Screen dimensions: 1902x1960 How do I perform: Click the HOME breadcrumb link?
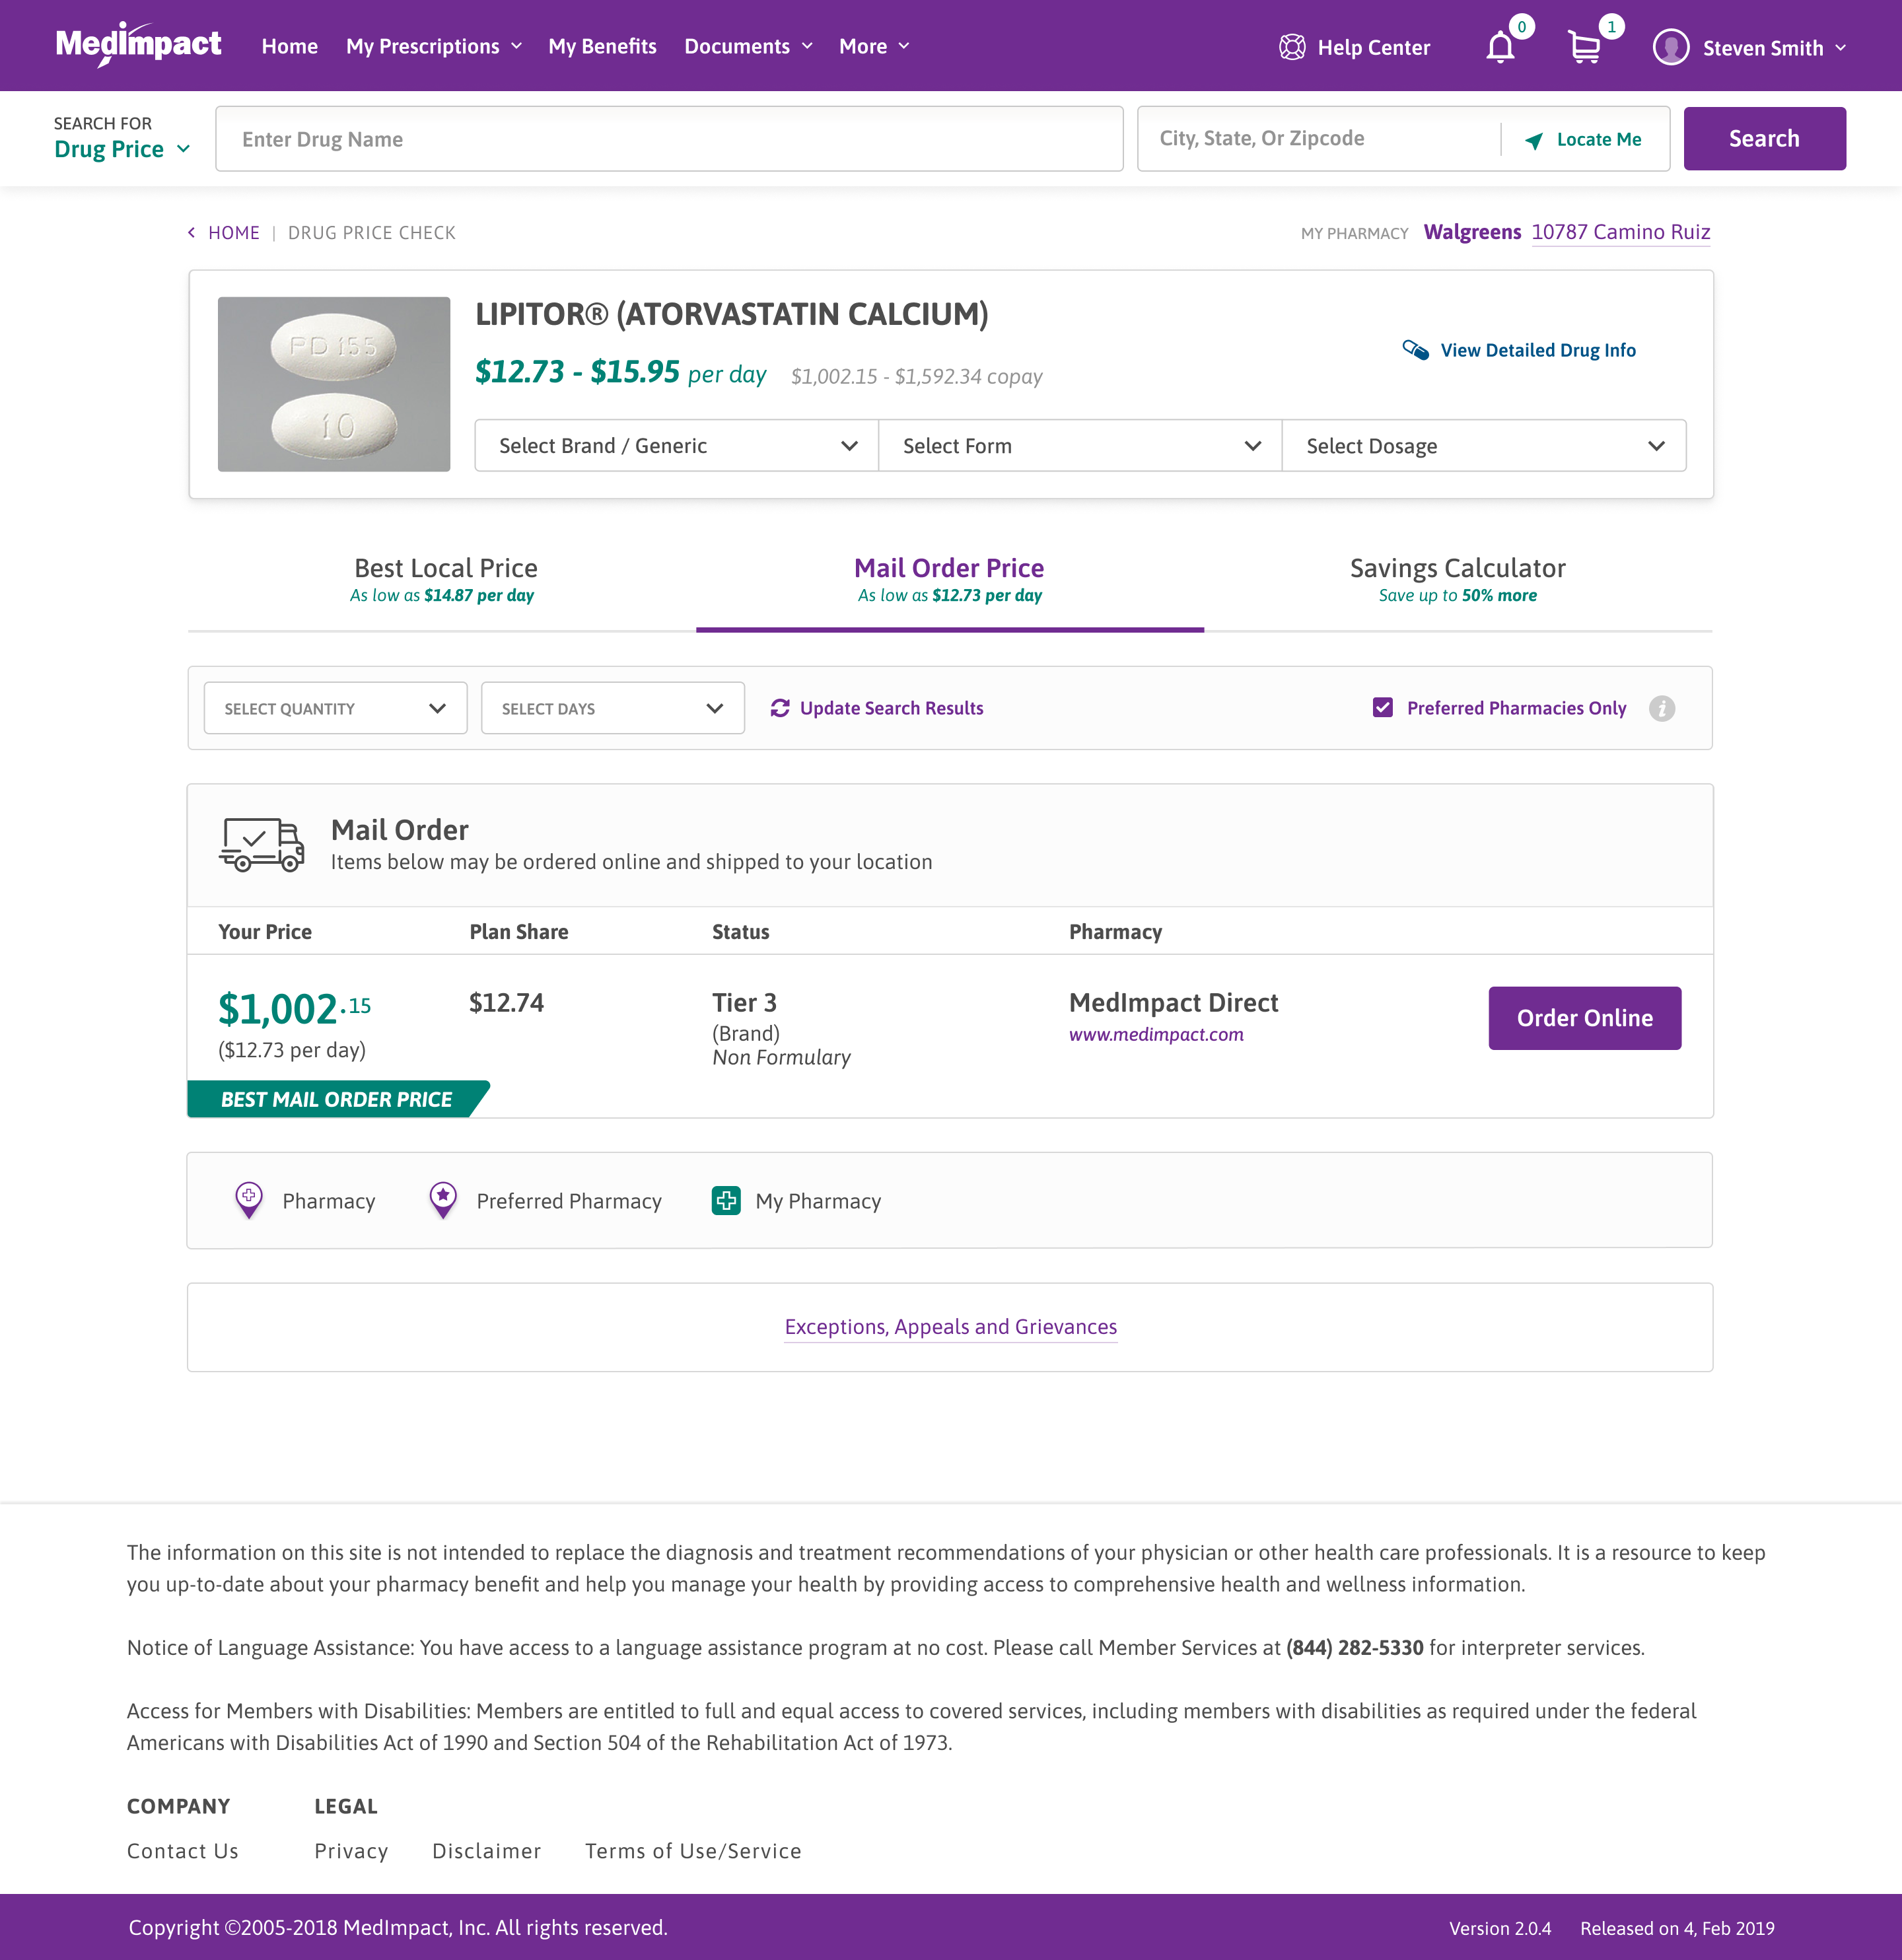tap(233, 233)
